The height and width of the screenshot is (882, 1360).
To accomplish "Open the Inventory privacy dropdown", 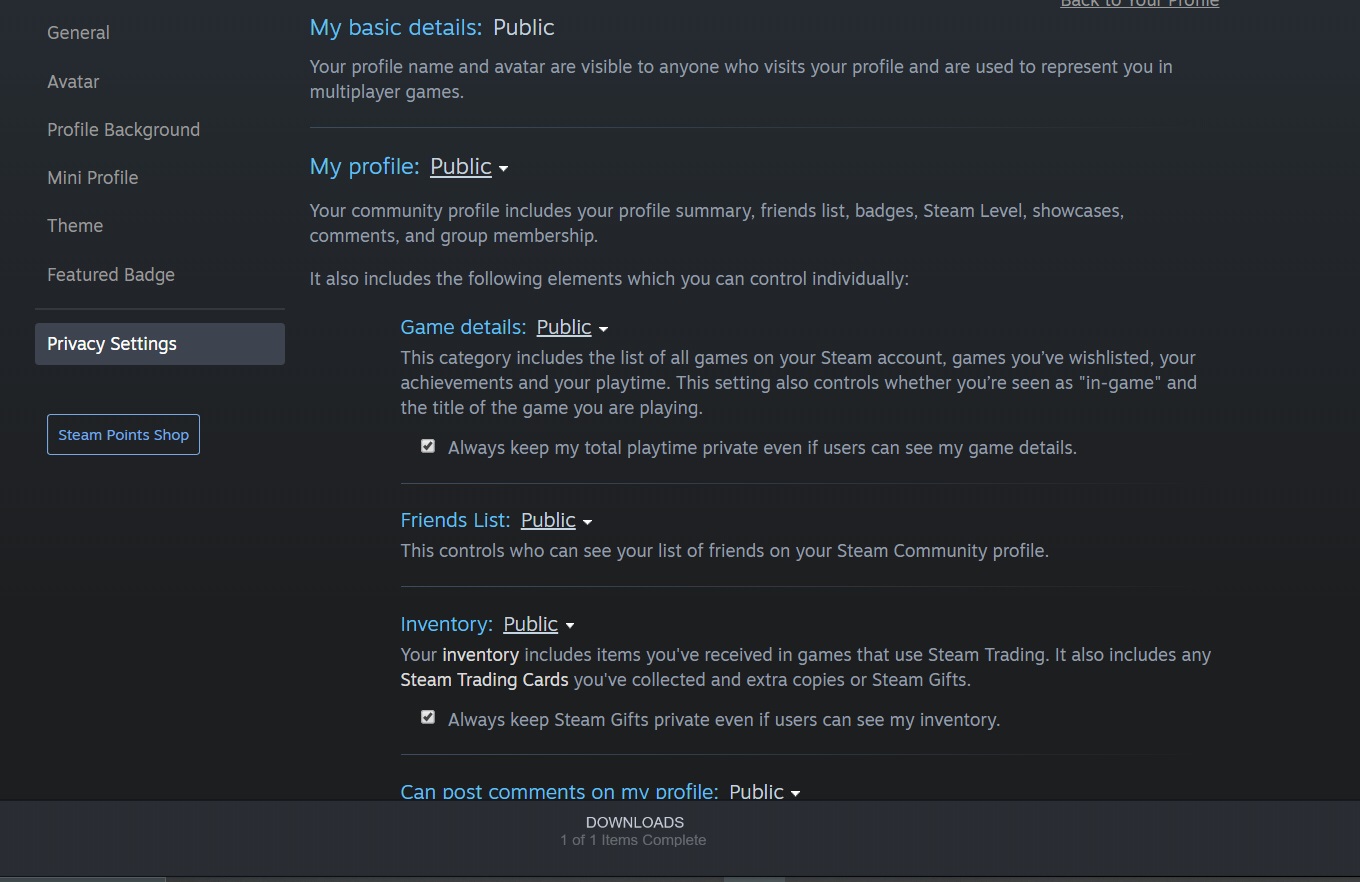I will 538,625.
